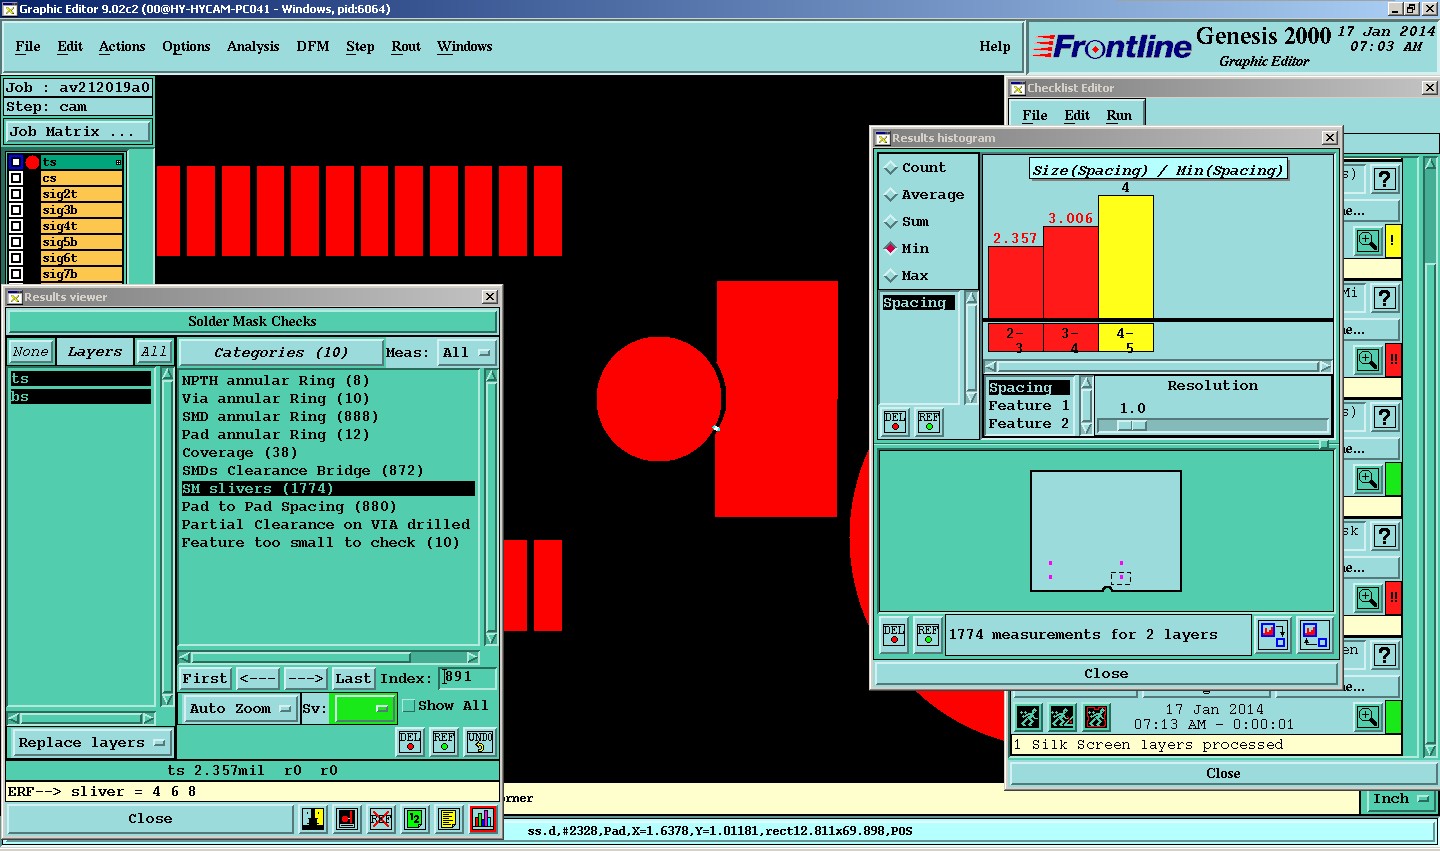
Task: Click Close in the Results histogram window
Action: (x=1106, y=673)
